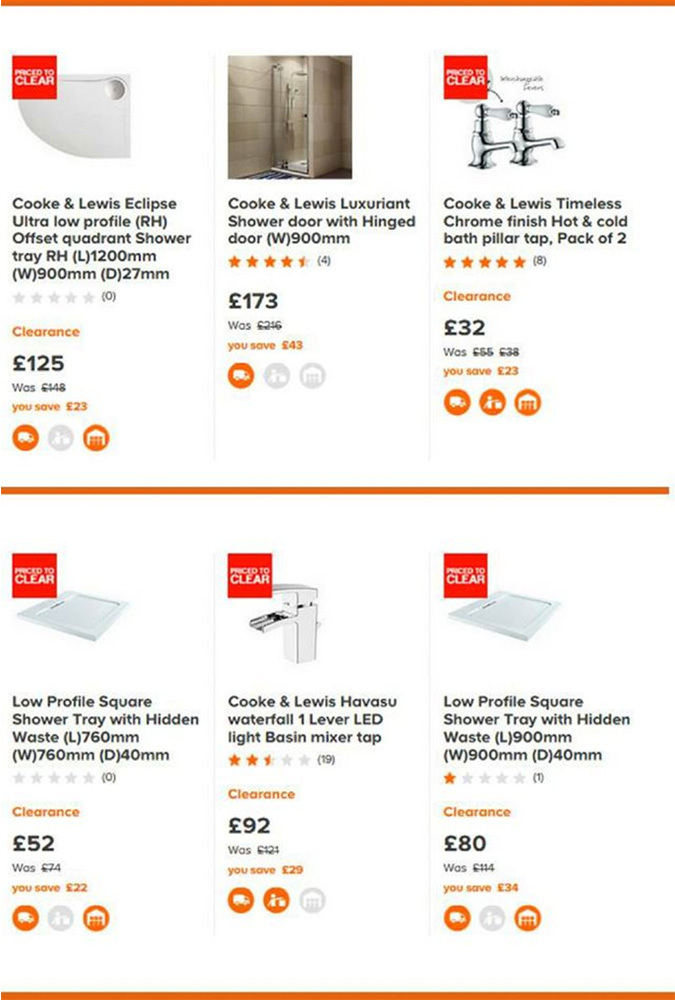Image resolution: width=675 pixels, height=1000 pixels.
Task: Open Low Profile Square Tray 760mm link
Action: pyautogui.click(x=105, y=728)
